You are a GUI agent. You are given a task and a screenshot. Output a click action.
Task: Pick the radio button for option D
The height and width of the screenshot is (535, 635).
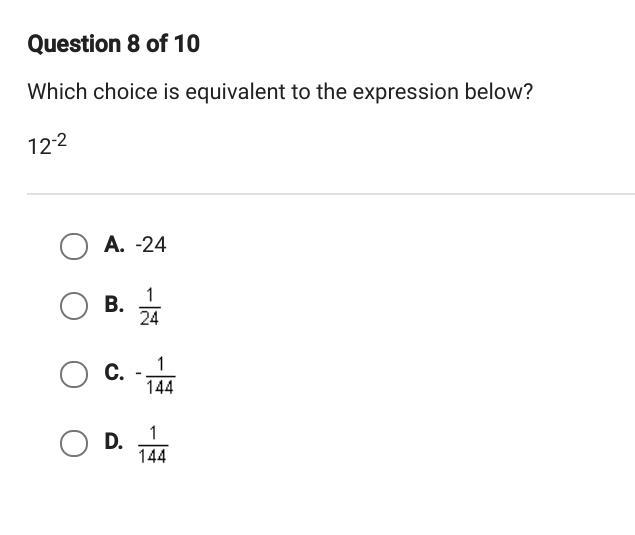click(x=73, y=442)
